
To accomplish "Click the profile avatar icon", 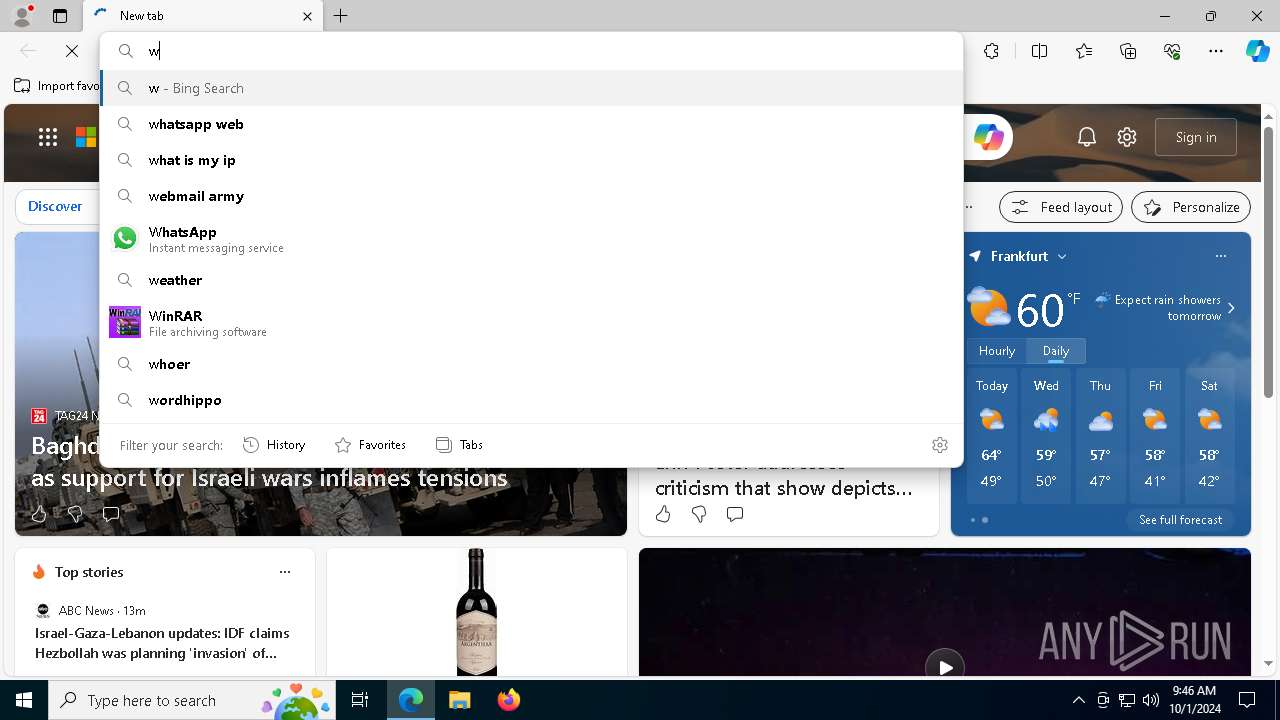I will pyautogui.click(x=21, y=16).
